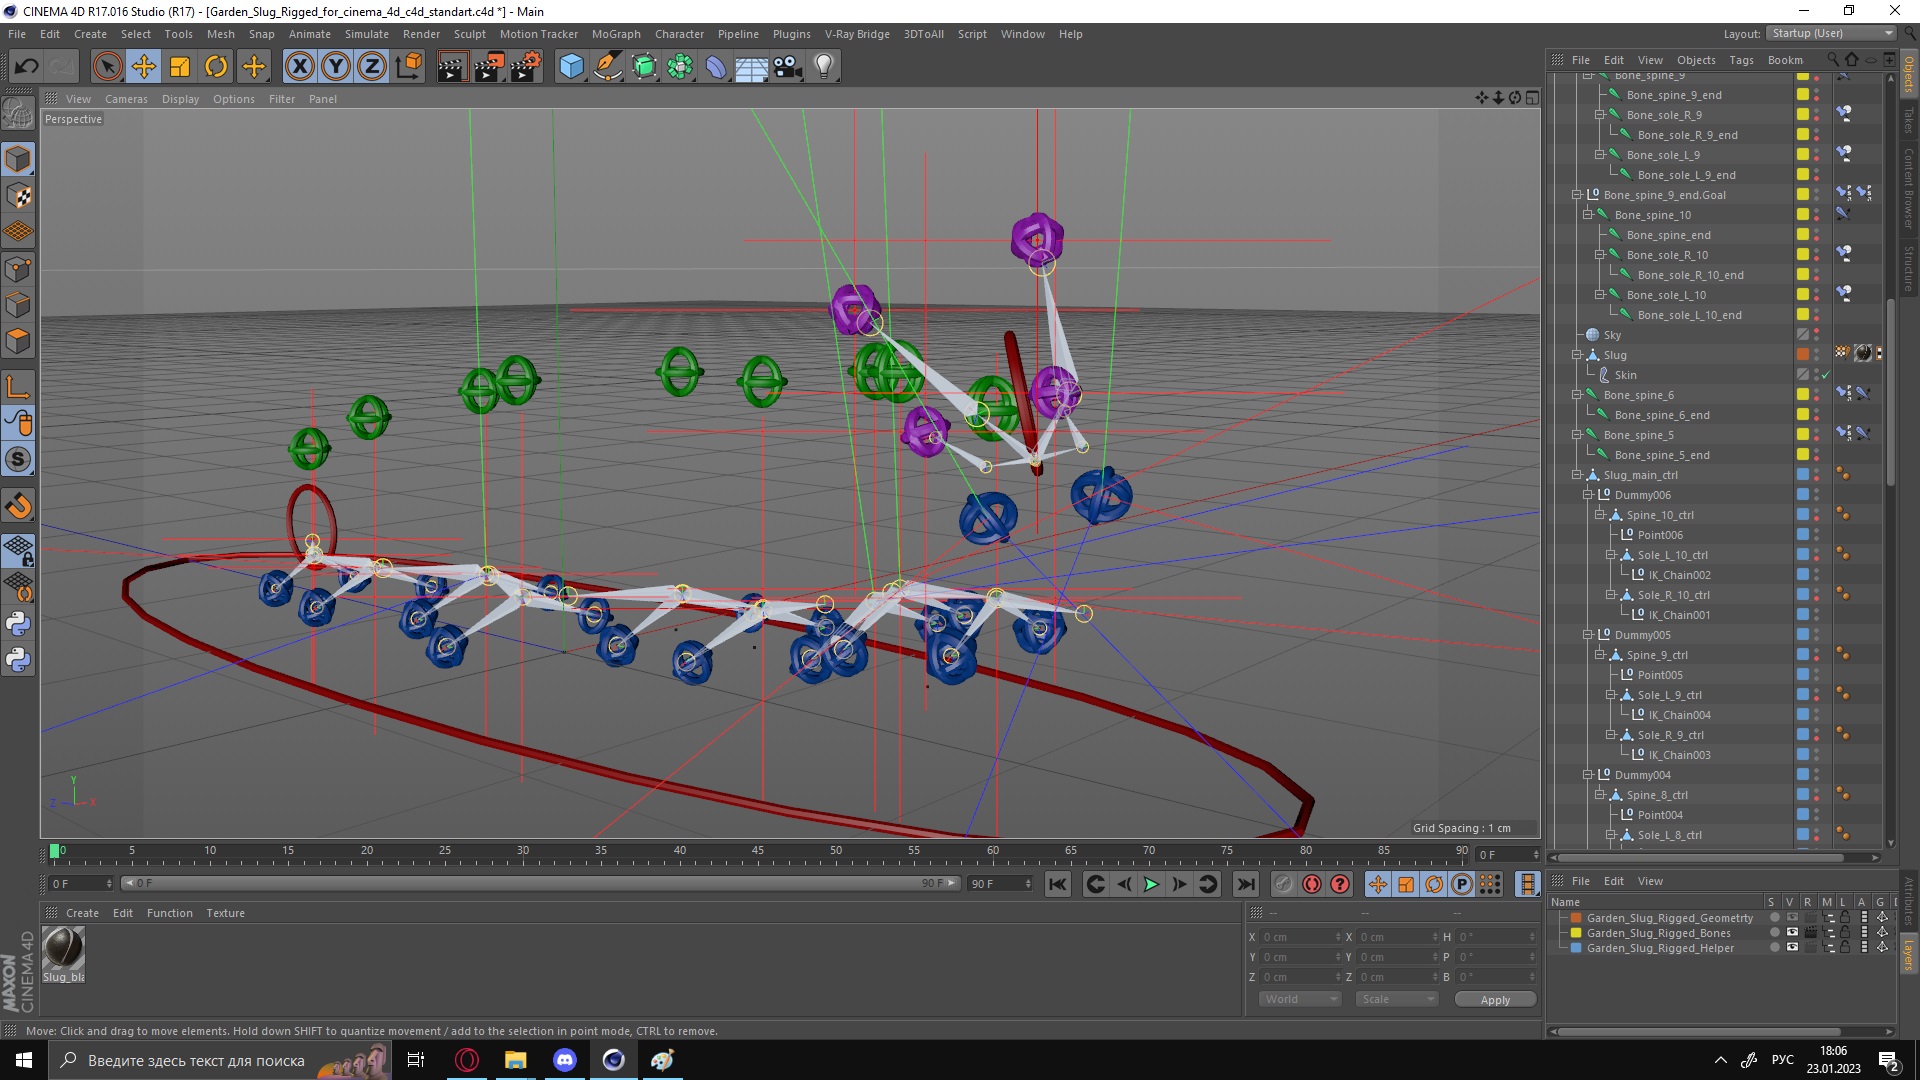
Task: Open Edit Render Settings icon
Action: tap(526, 67)
